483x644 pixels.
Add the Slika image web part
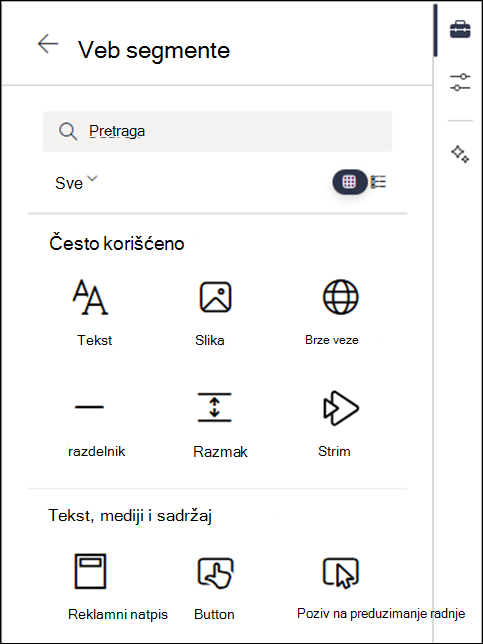[216, 297]
